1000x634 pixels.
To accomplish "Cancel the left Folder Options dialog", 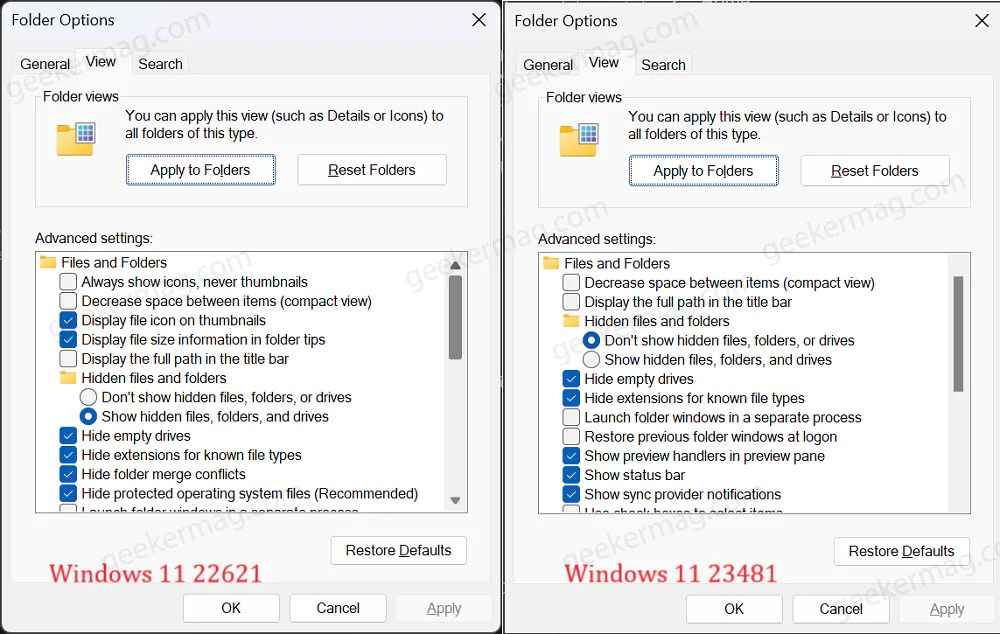I will [338, 608].
